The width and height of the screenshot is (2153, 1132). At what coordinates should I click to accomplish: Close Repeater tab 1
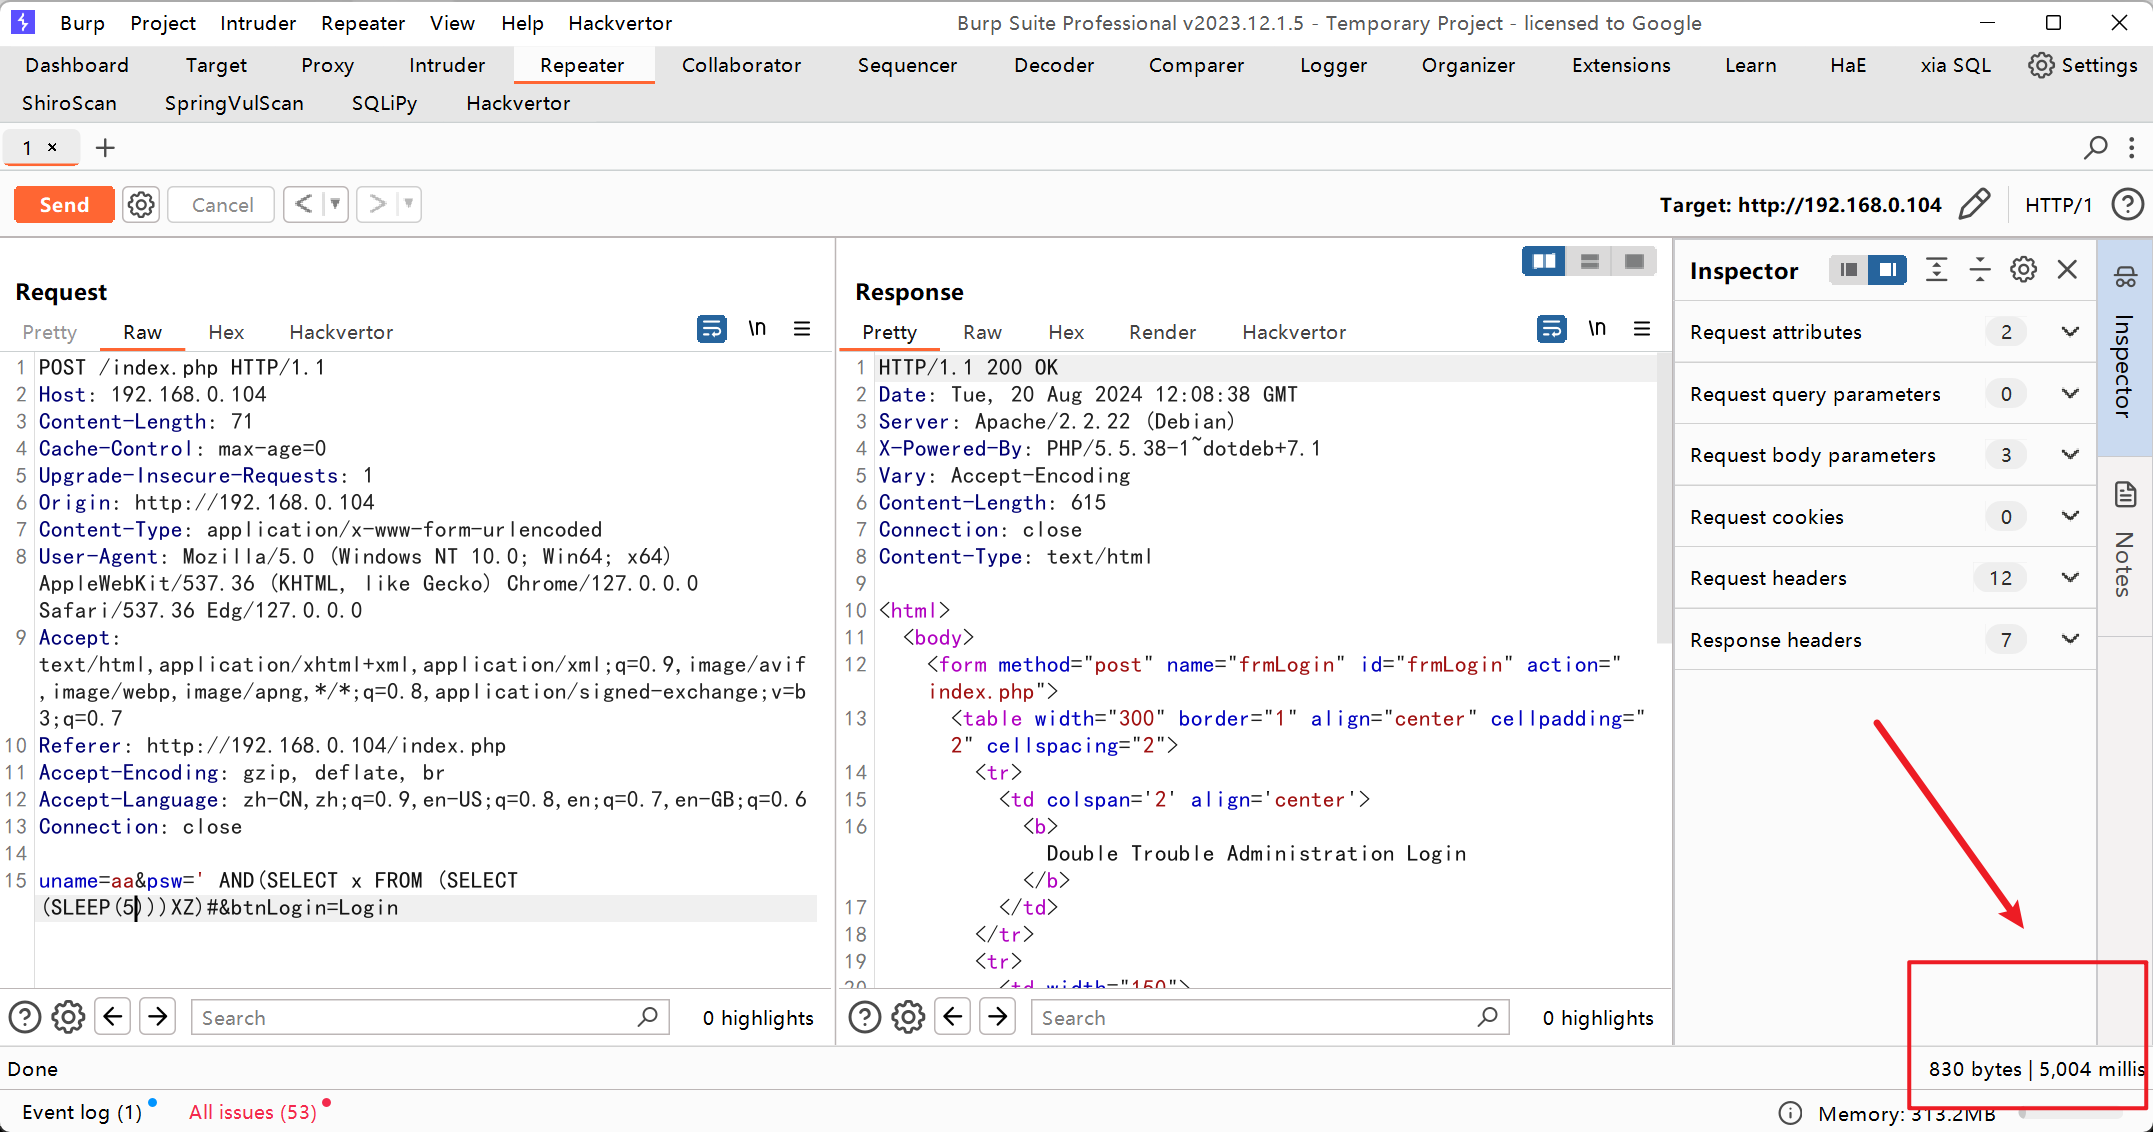coord(53,147)
